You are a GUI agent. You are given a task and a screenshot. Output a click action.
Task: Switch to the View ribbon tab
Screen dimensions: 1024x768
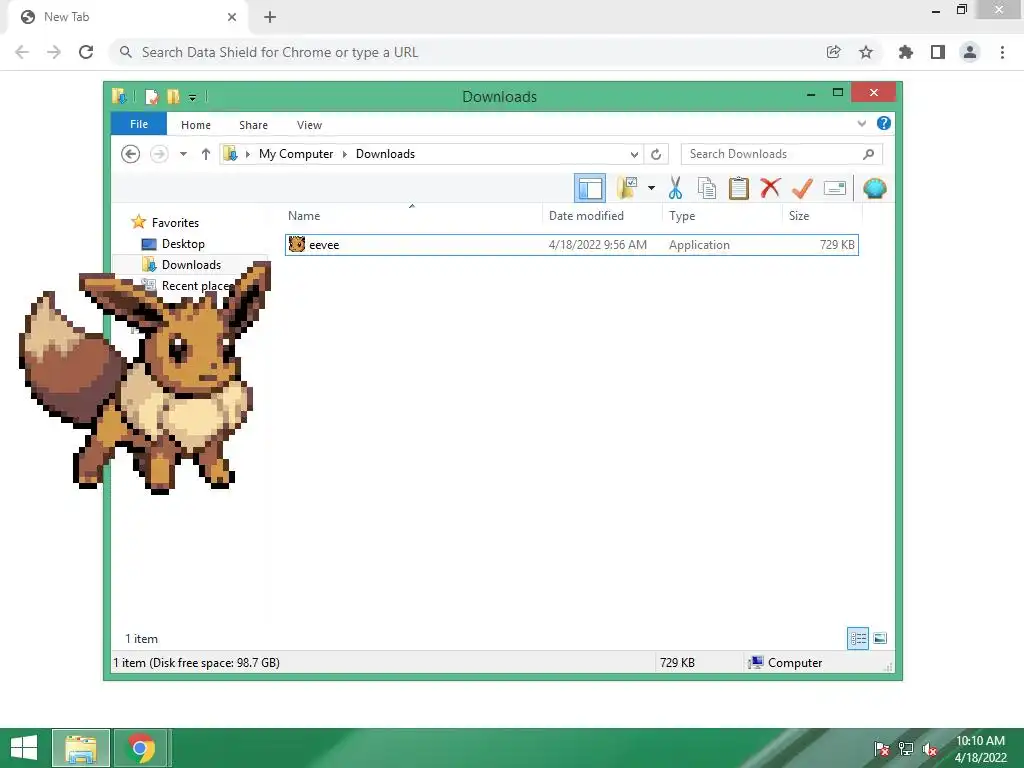click(310, 125)
